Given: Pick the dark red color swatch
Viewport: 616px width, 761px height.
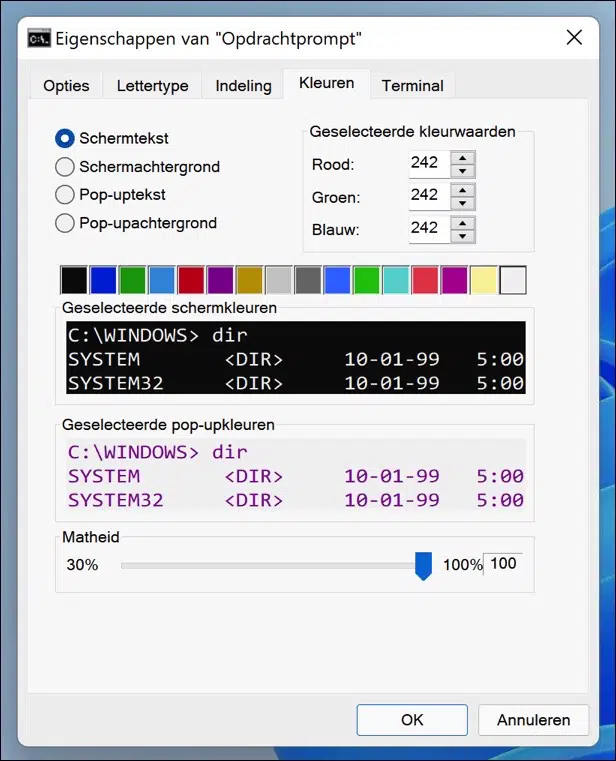Looking at the screenshot, I should pyautogui.click(x=191, y=280).
